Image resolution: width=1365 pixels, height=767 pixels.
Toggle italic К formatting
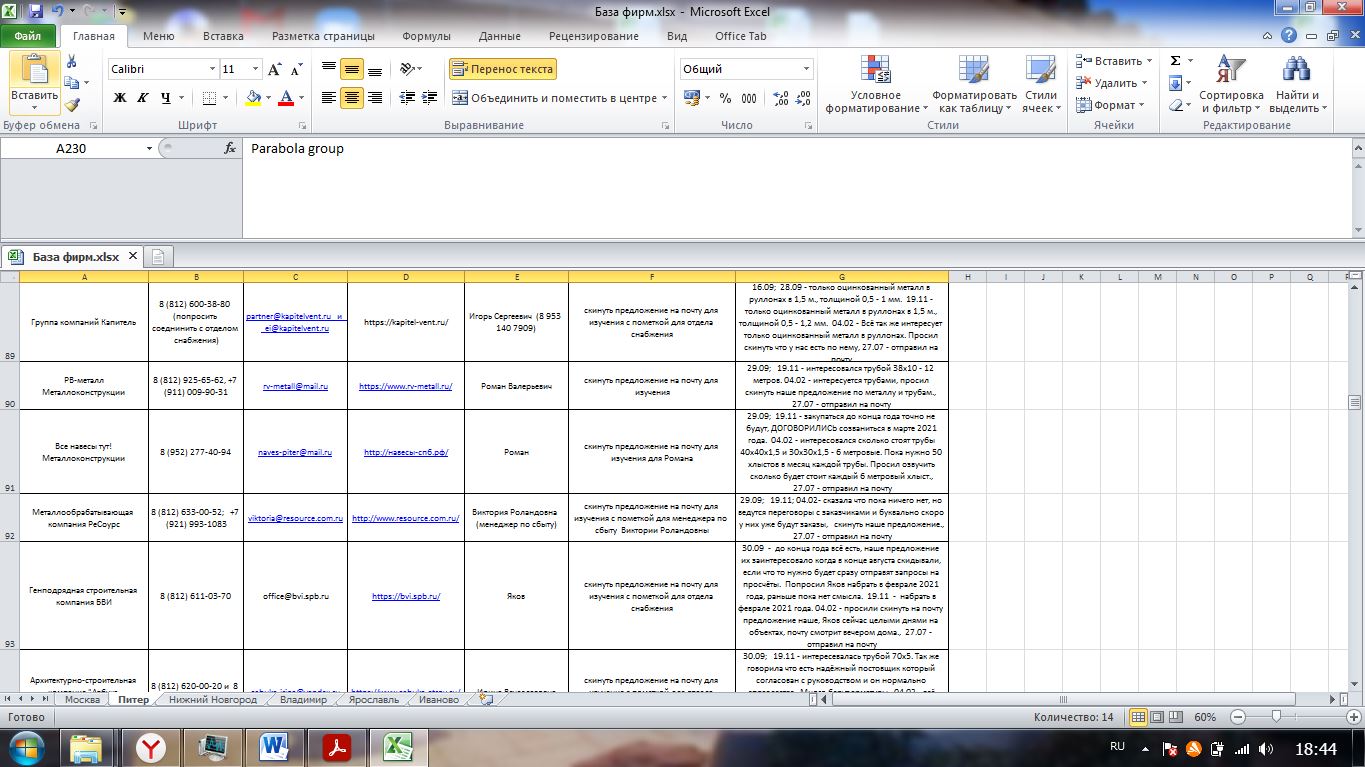click(x=143, y=98)
